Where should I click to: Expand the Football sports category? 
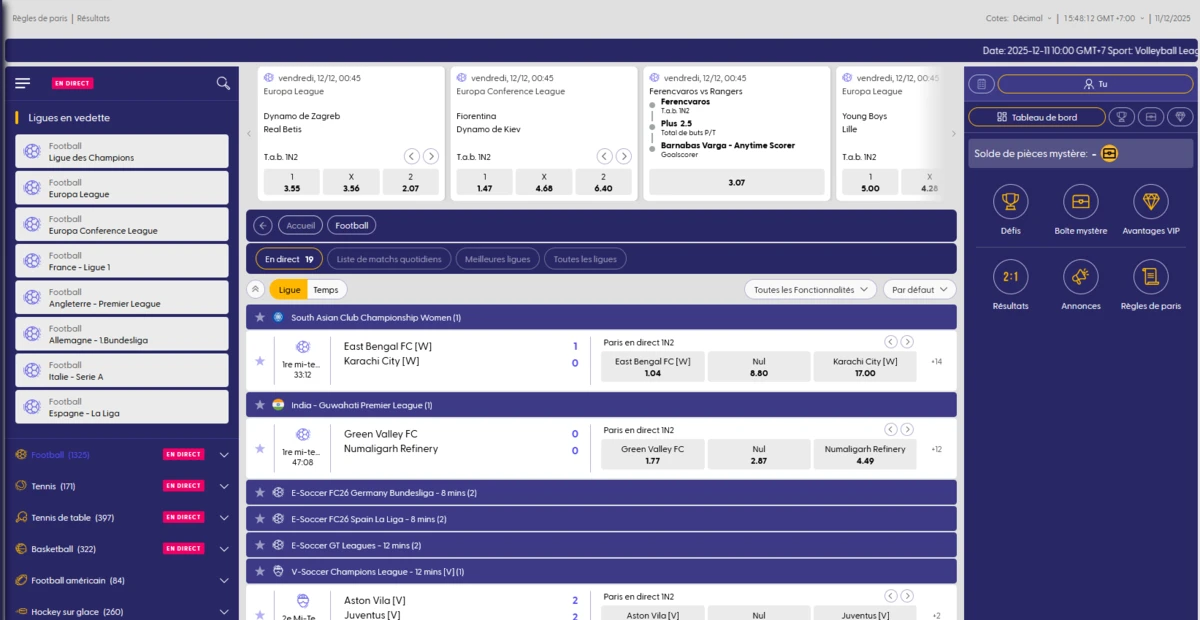coord(223,454)
